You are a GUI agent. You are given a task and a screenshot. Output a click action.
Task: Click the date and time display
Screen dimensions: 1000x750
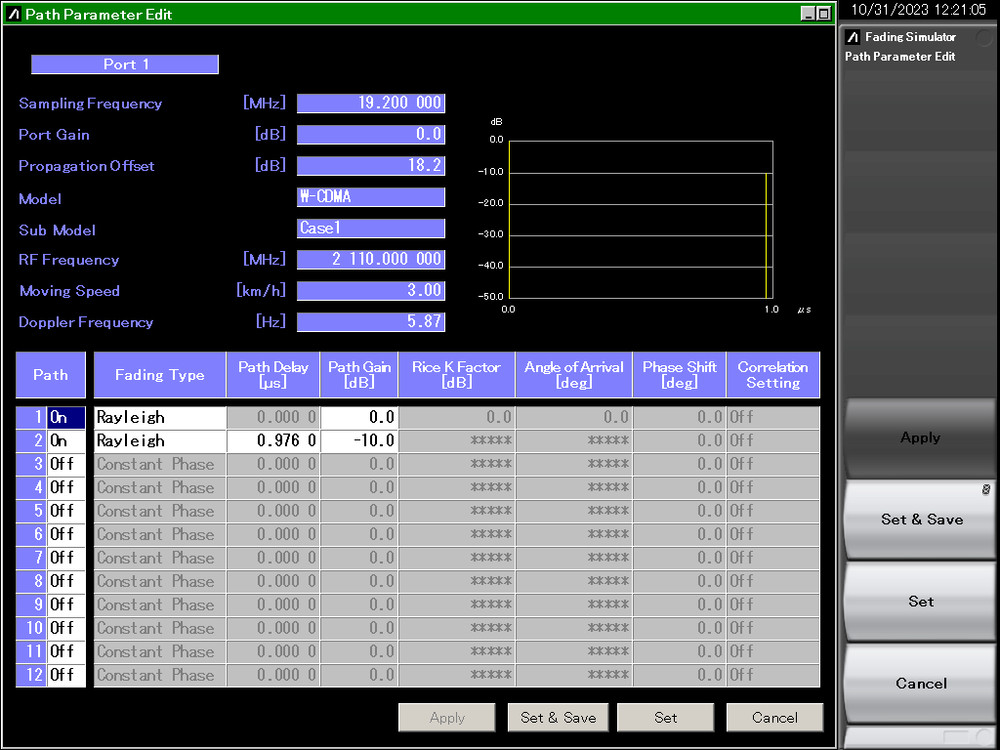[x=918, y=10]
